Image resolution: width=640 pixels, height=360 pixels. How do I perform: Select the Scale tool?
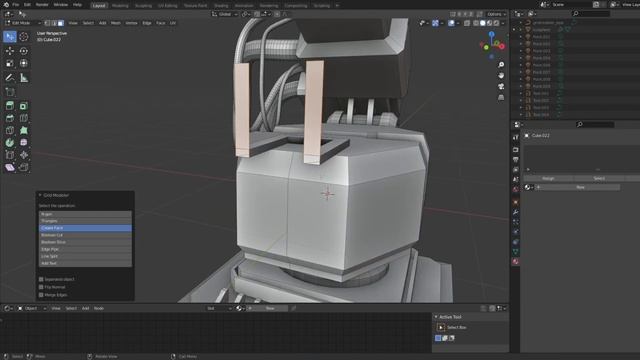10,63
